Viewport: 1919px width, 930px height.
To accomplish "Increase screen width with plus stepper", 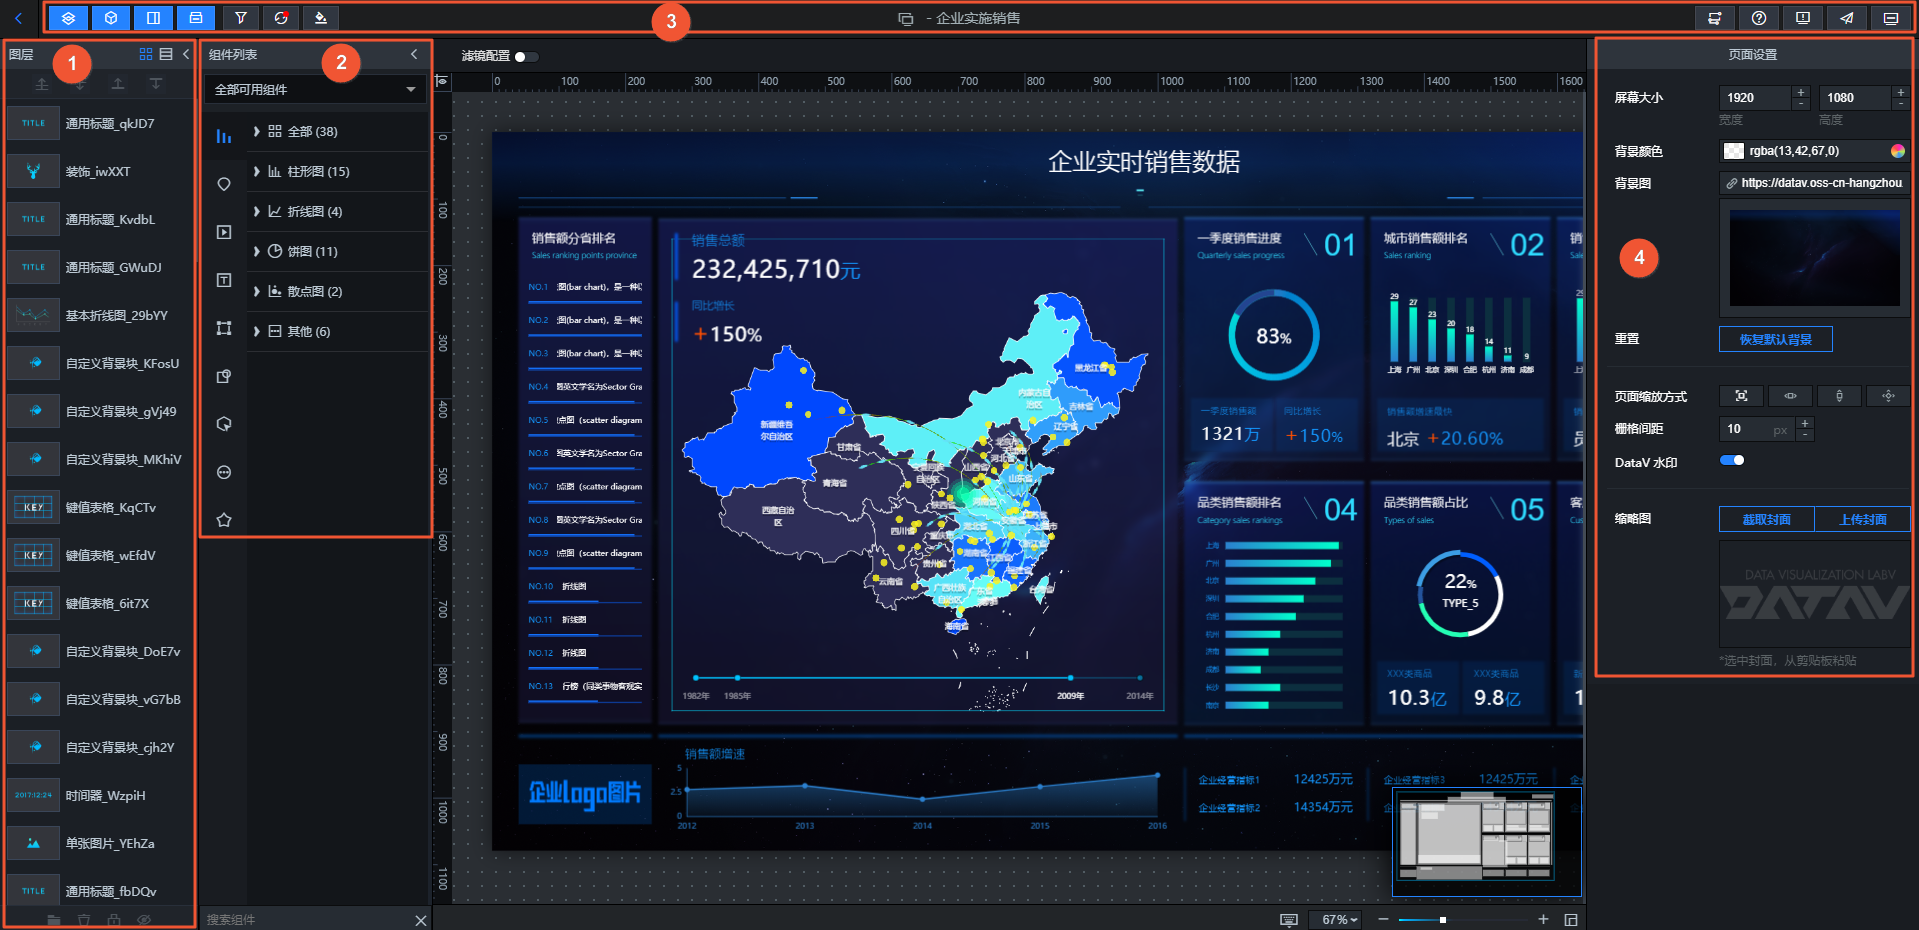I will [x=1801, y=92].
